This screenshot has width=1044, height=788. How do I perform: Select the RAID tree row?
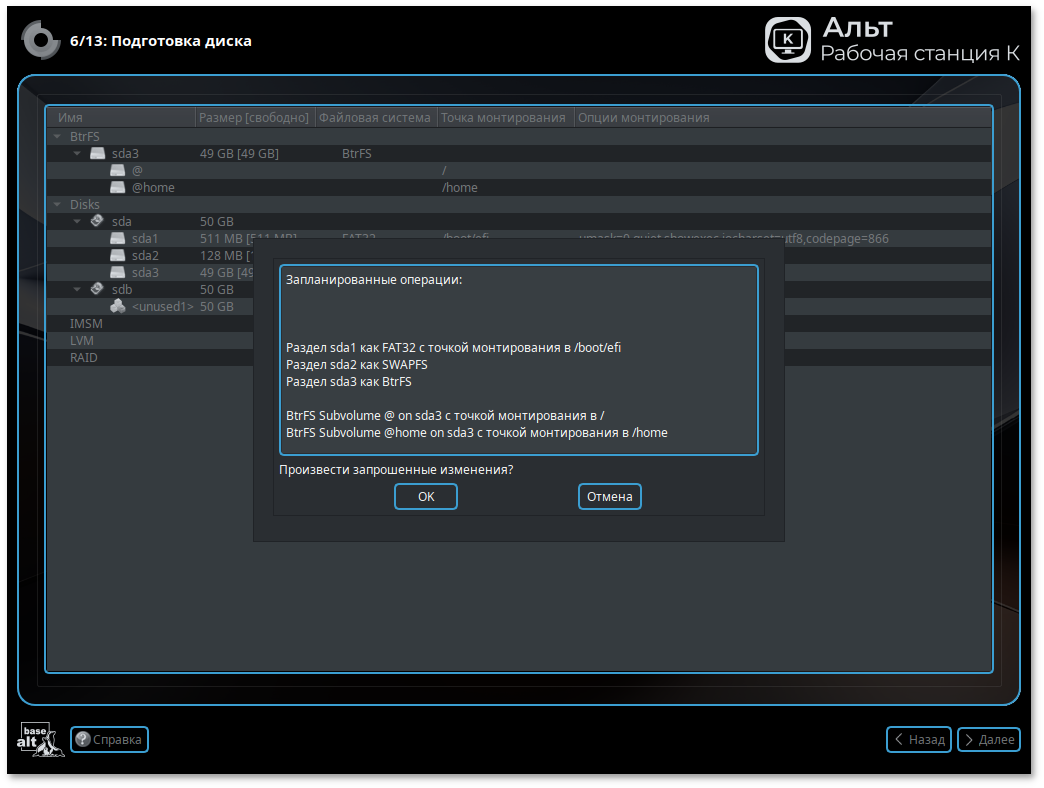click(83, 357)
